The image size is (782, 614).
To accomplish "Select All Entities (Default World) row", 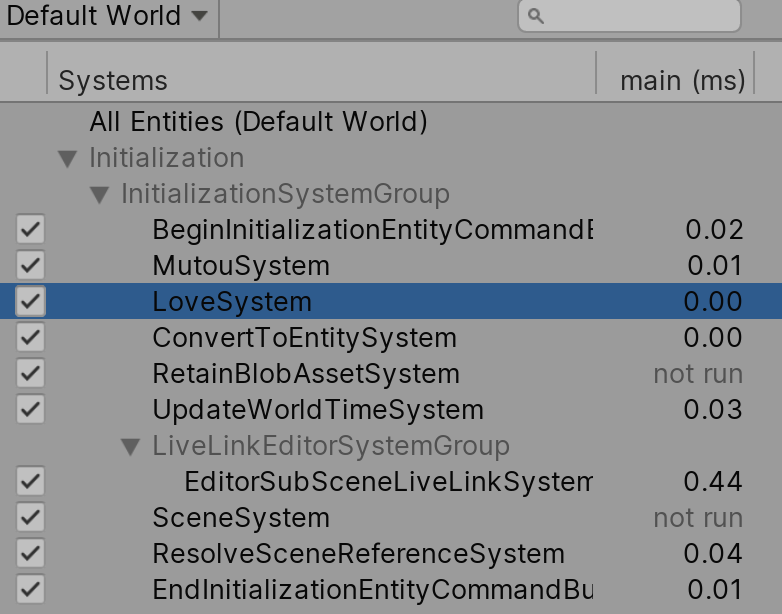I will (391, 122).
